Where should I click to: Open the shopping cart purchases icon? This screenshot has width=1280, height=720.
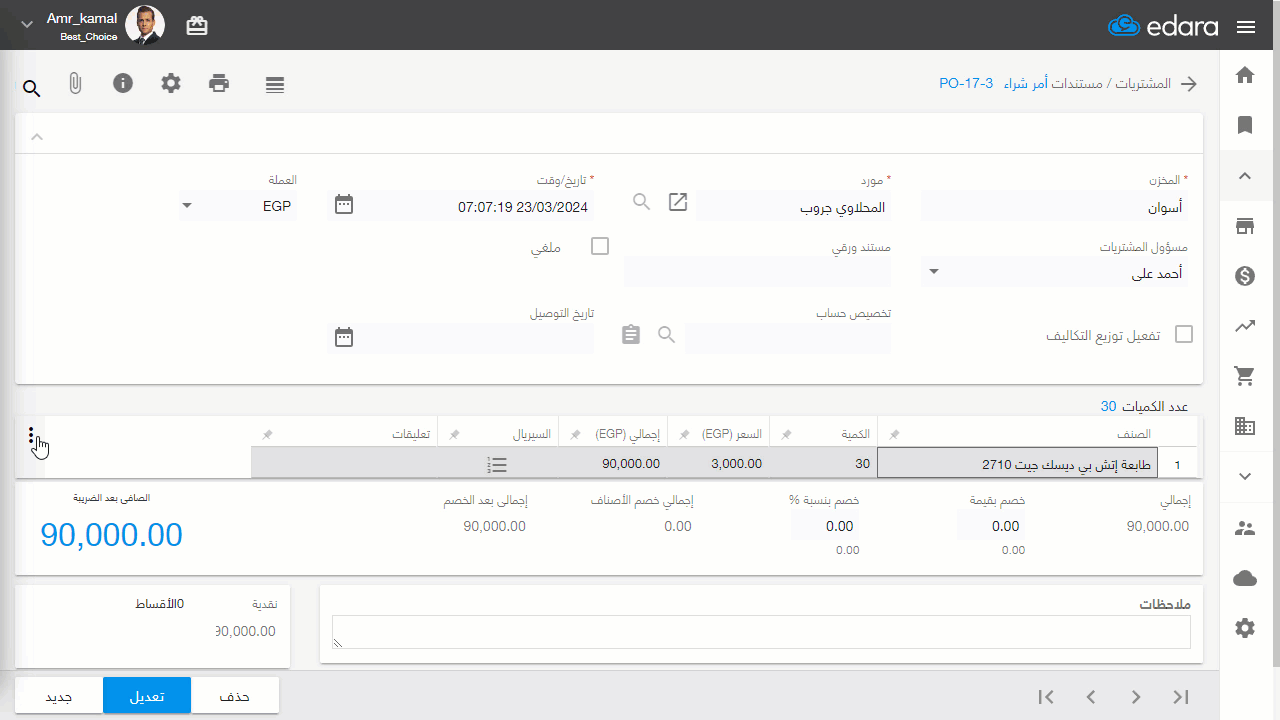coord(1245,376)
